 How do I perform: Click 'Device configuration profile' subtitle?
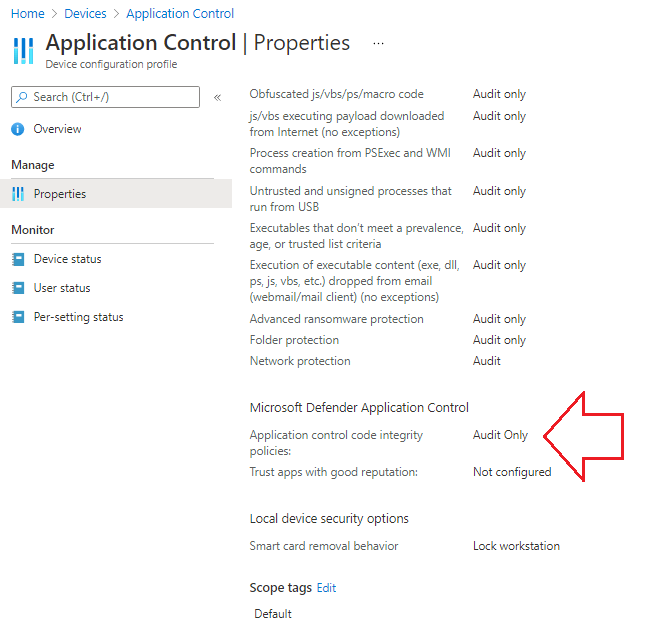(111, 64)
